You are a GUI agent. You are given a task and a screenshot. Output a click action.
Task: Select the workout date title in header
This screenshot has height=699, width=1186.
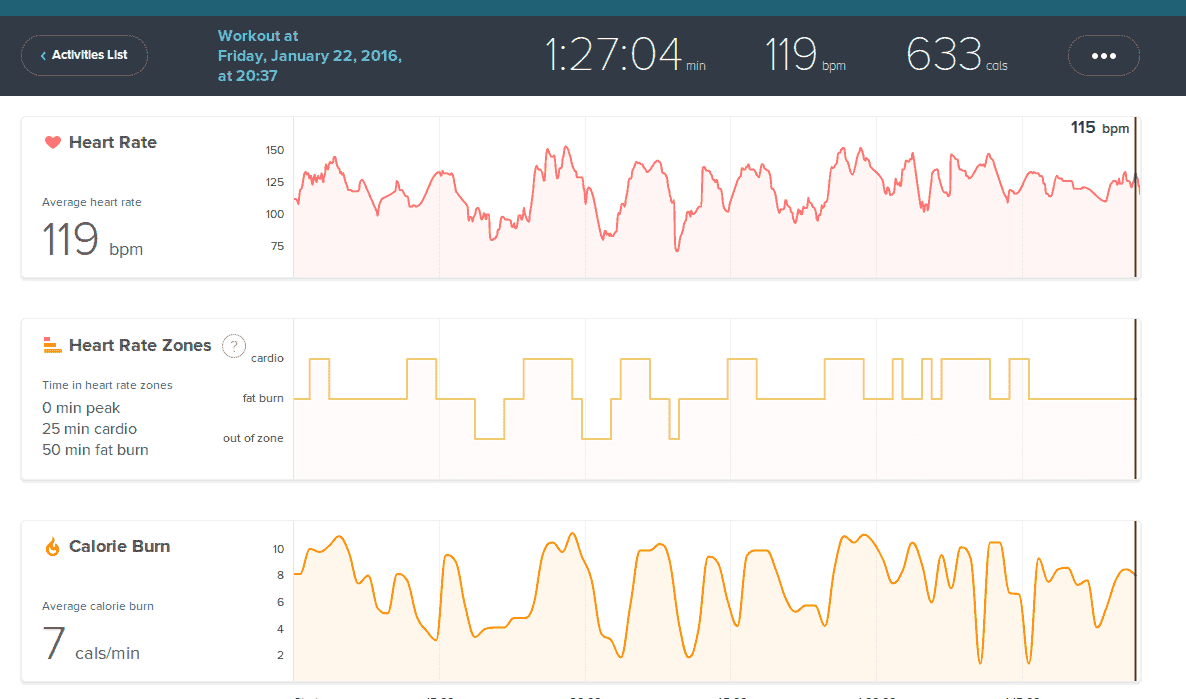(x=309, y=56)
